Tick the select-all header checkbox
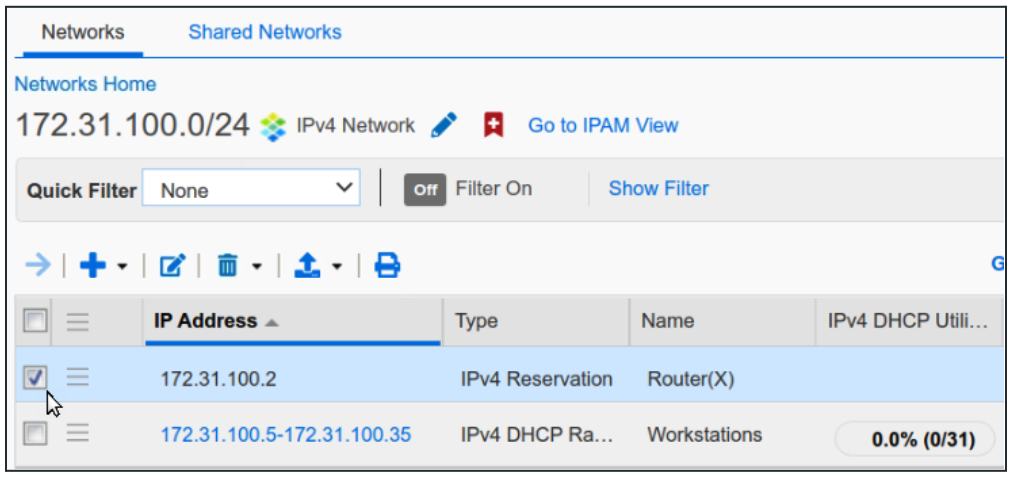 [x=35, y=320]
